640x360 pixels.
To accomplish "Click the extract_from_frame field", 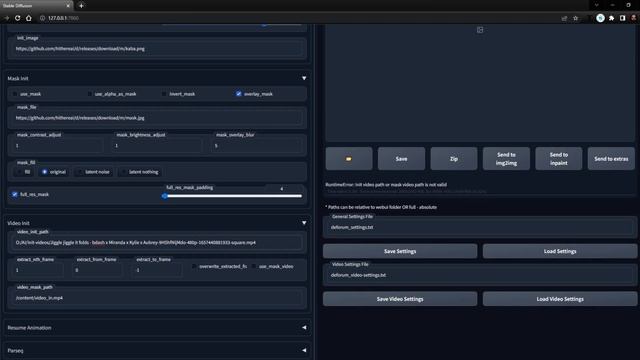I will [x=98, y=270].
